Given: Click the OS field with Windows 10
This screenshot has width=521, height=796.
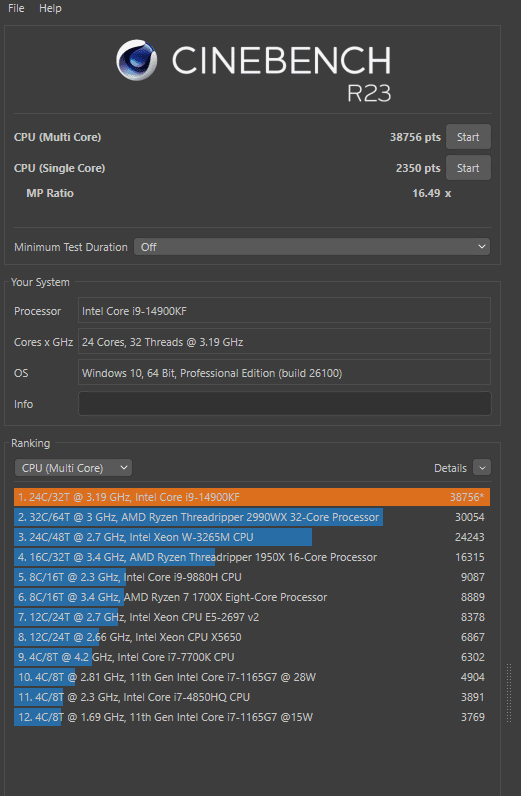Looking at the screenshot, I should tap(284, 373).
